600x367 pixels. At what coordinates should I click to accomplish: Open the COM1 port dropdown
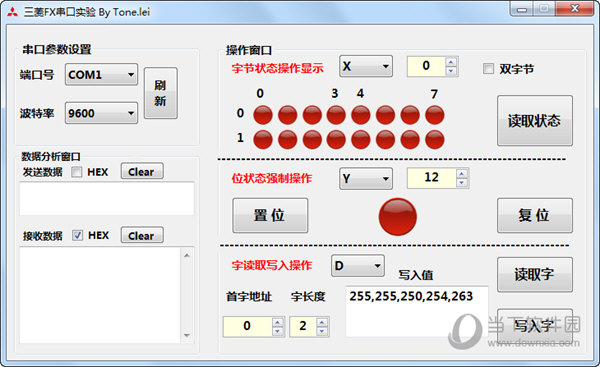(x=101, y=74)
